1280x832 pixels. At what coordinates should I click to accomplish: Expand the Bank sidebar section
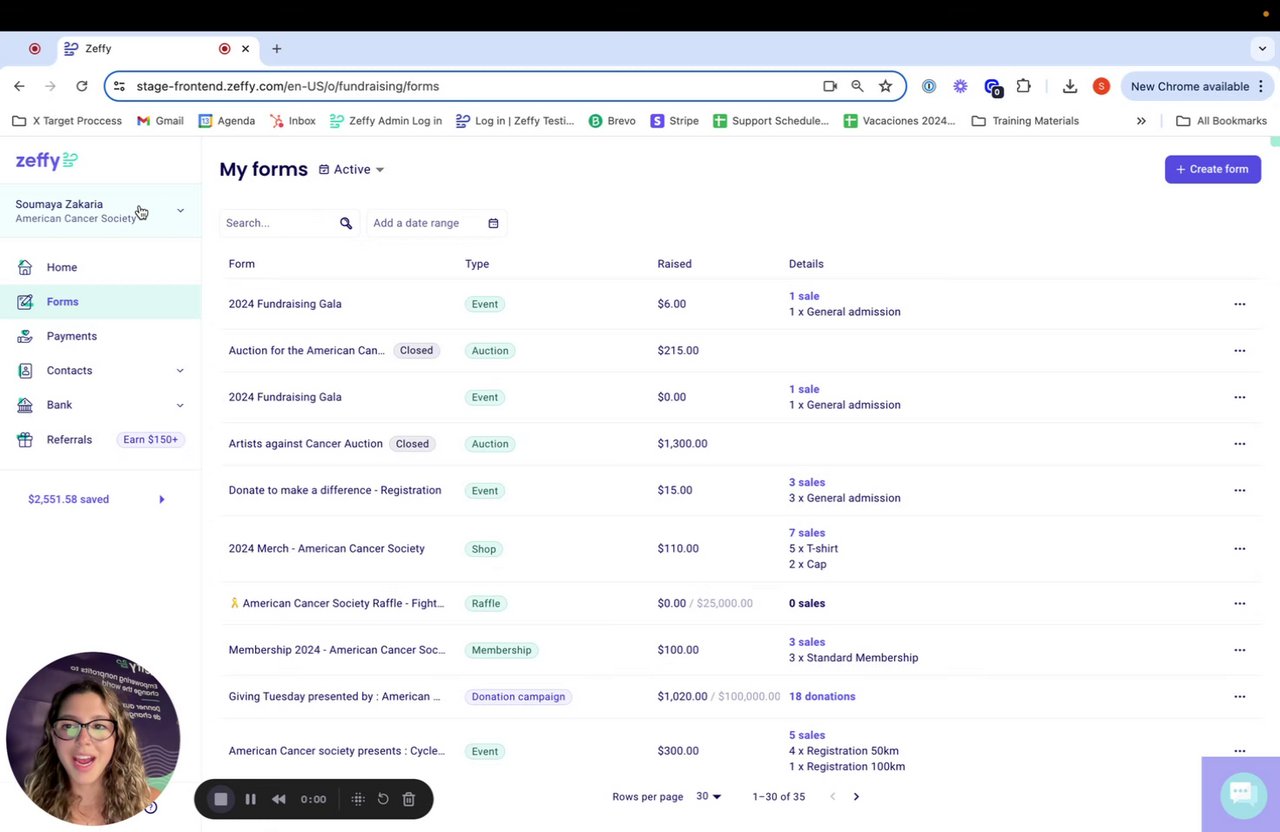point(180,405)
